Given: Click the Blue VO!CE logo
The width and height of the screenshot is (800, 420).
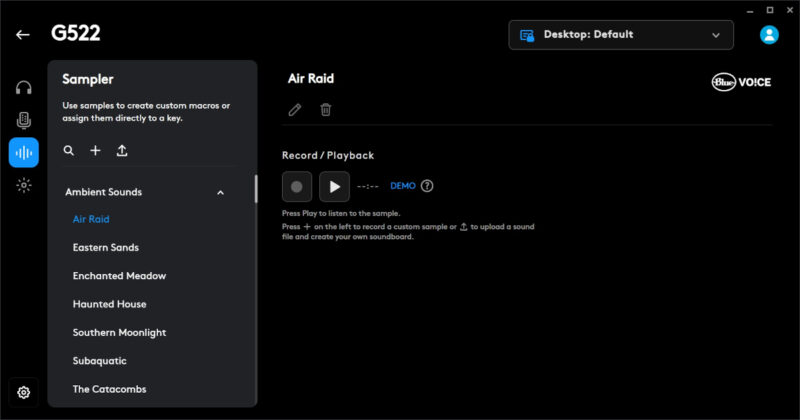Looking at the screenshot, I should tap(741, 82).
